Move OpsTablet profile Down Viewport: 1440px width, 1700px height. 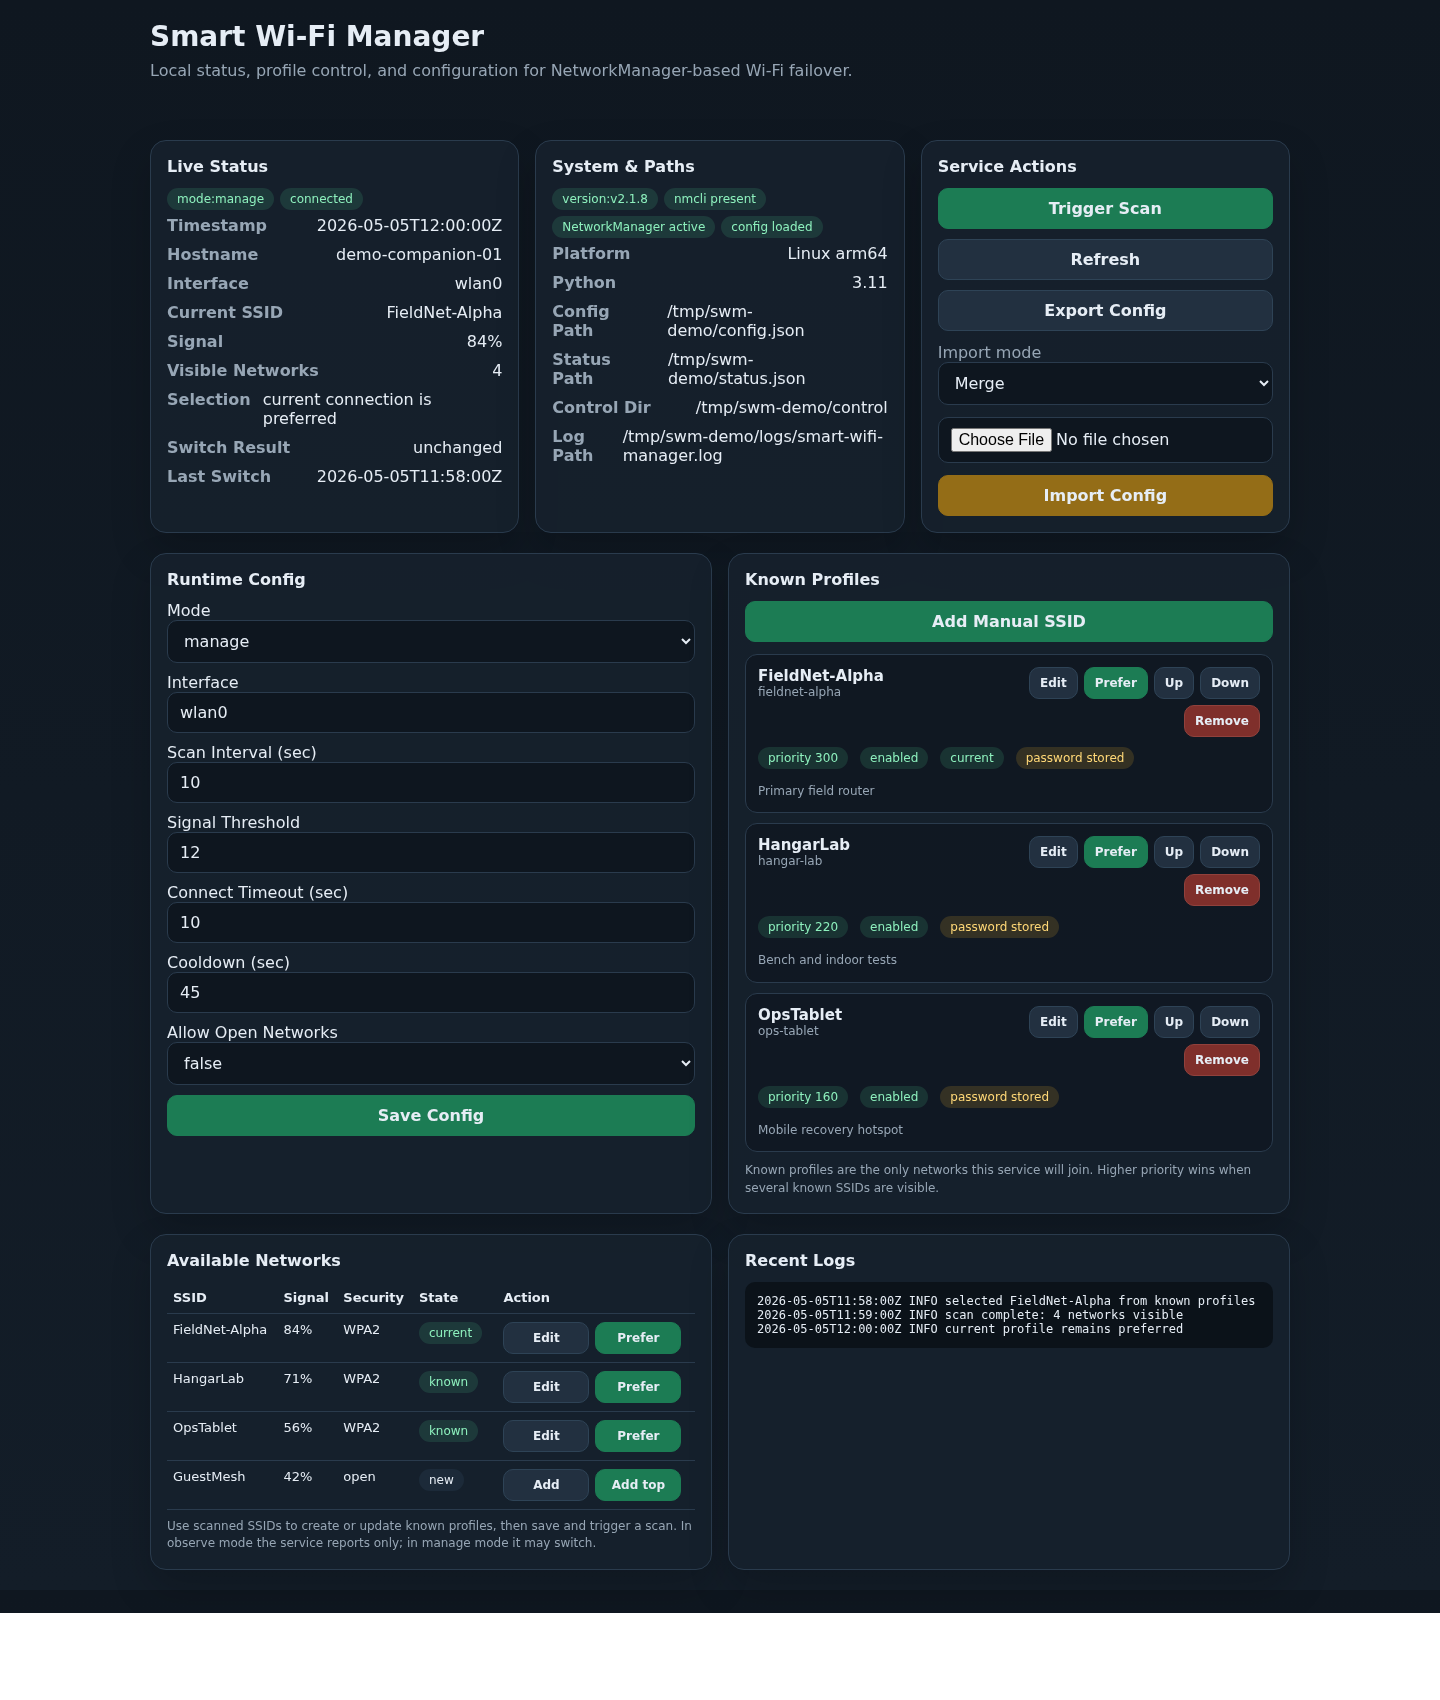click(x=1230, y=1022)
